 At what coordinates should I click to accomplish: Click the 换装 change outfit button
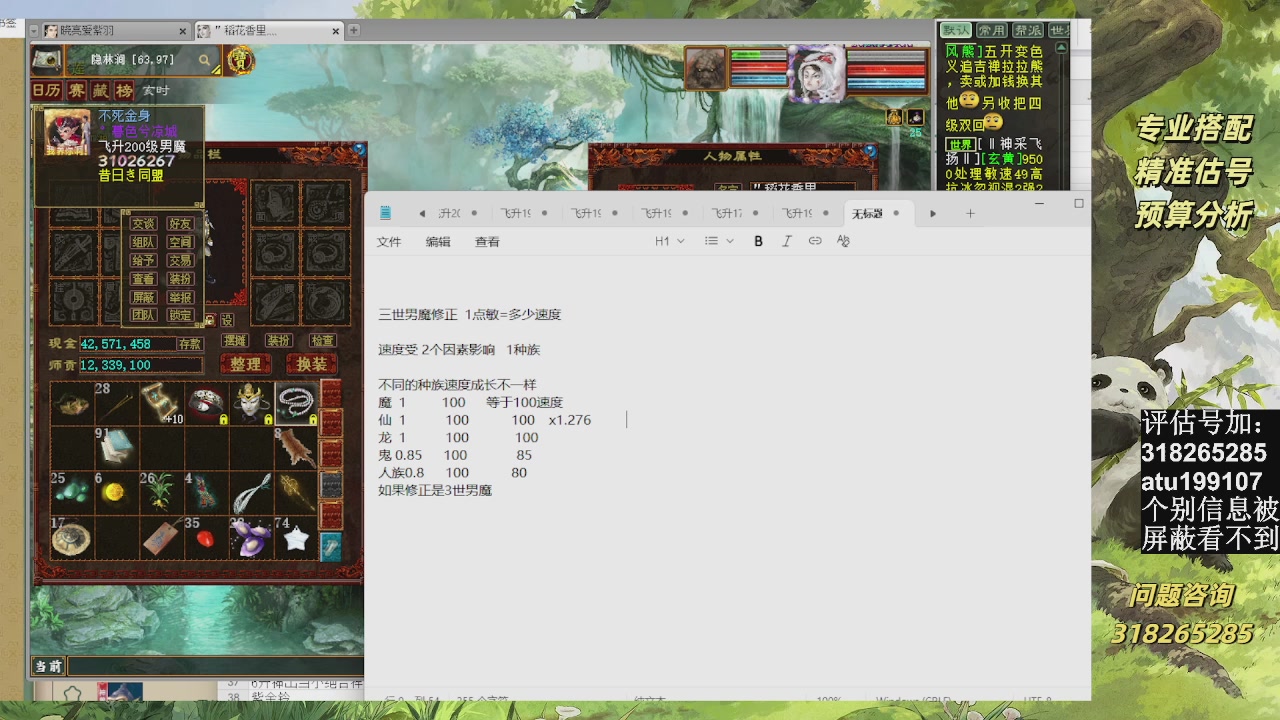pos(311,364)
